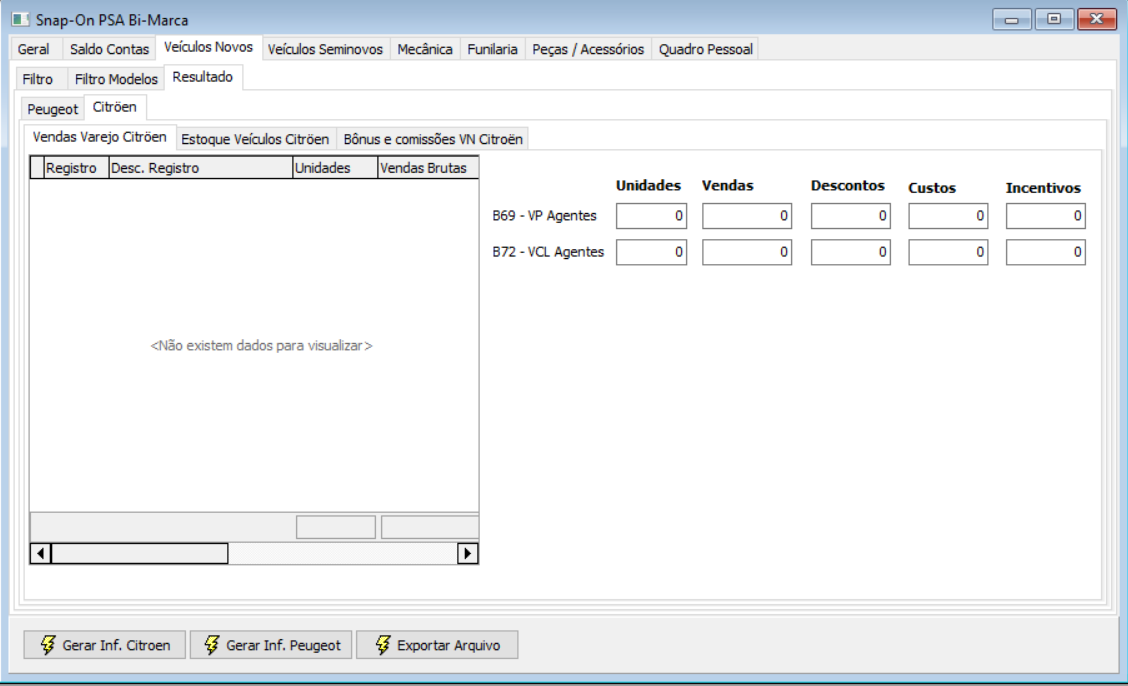The image size is (1128, 686).
Task: Select the Veículos Novos tab
Action: pyautogui.click(x=209, y=47)
